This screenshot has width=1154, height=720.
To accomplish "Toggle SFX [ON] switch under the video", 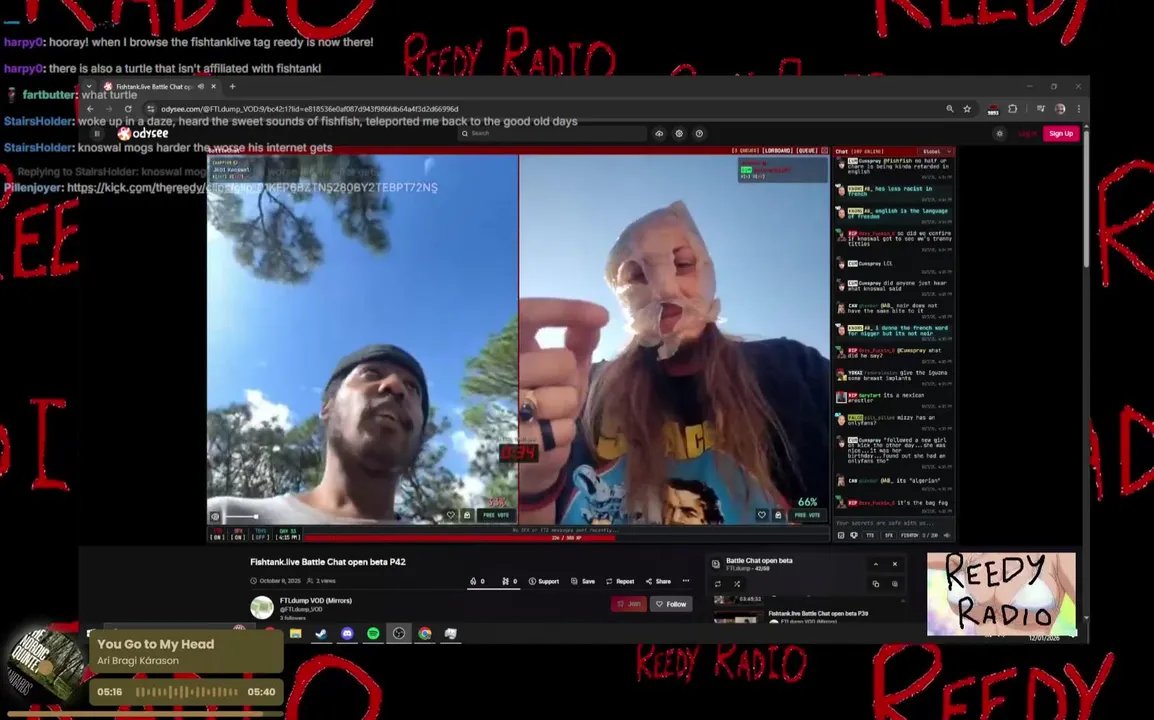I will [238, 534].
